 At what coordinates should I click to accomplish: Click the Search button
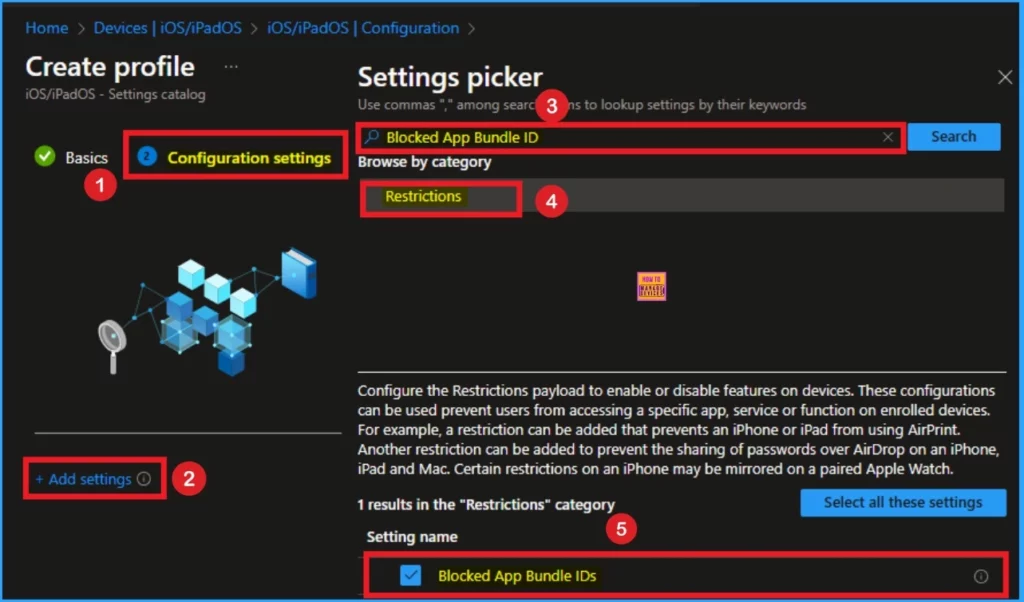pyautogui.click(x=953, y=136)
